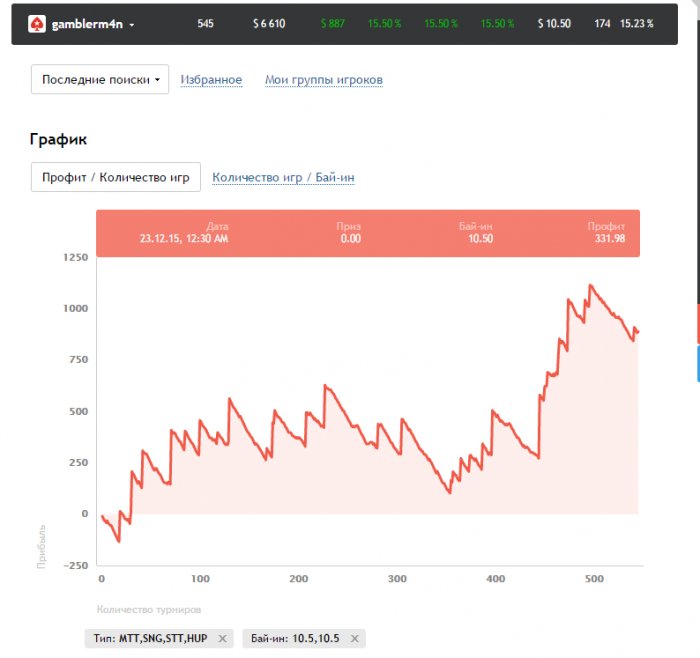The height and width of the screenshot is (658, 700).
Task: Remove the 10.5 buy-in filter
Action: tap(354, 638)
